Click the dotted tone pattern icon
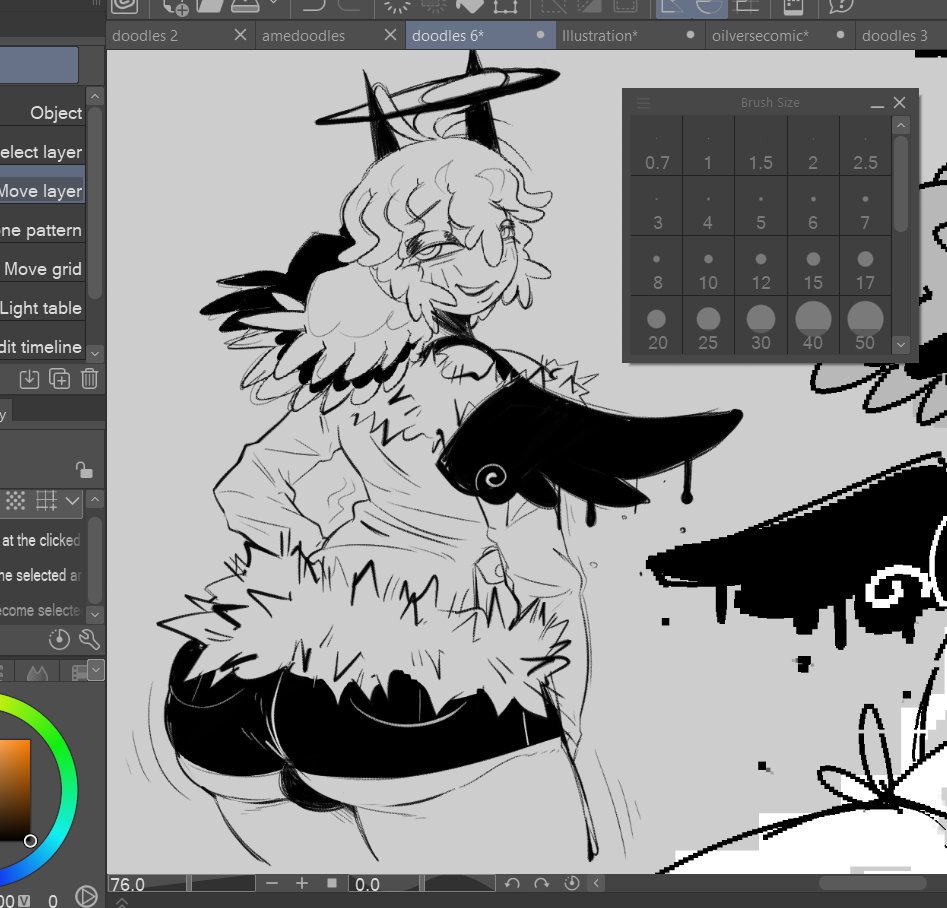The width and height of the screenshot is (947, 908). click(15, 501)
